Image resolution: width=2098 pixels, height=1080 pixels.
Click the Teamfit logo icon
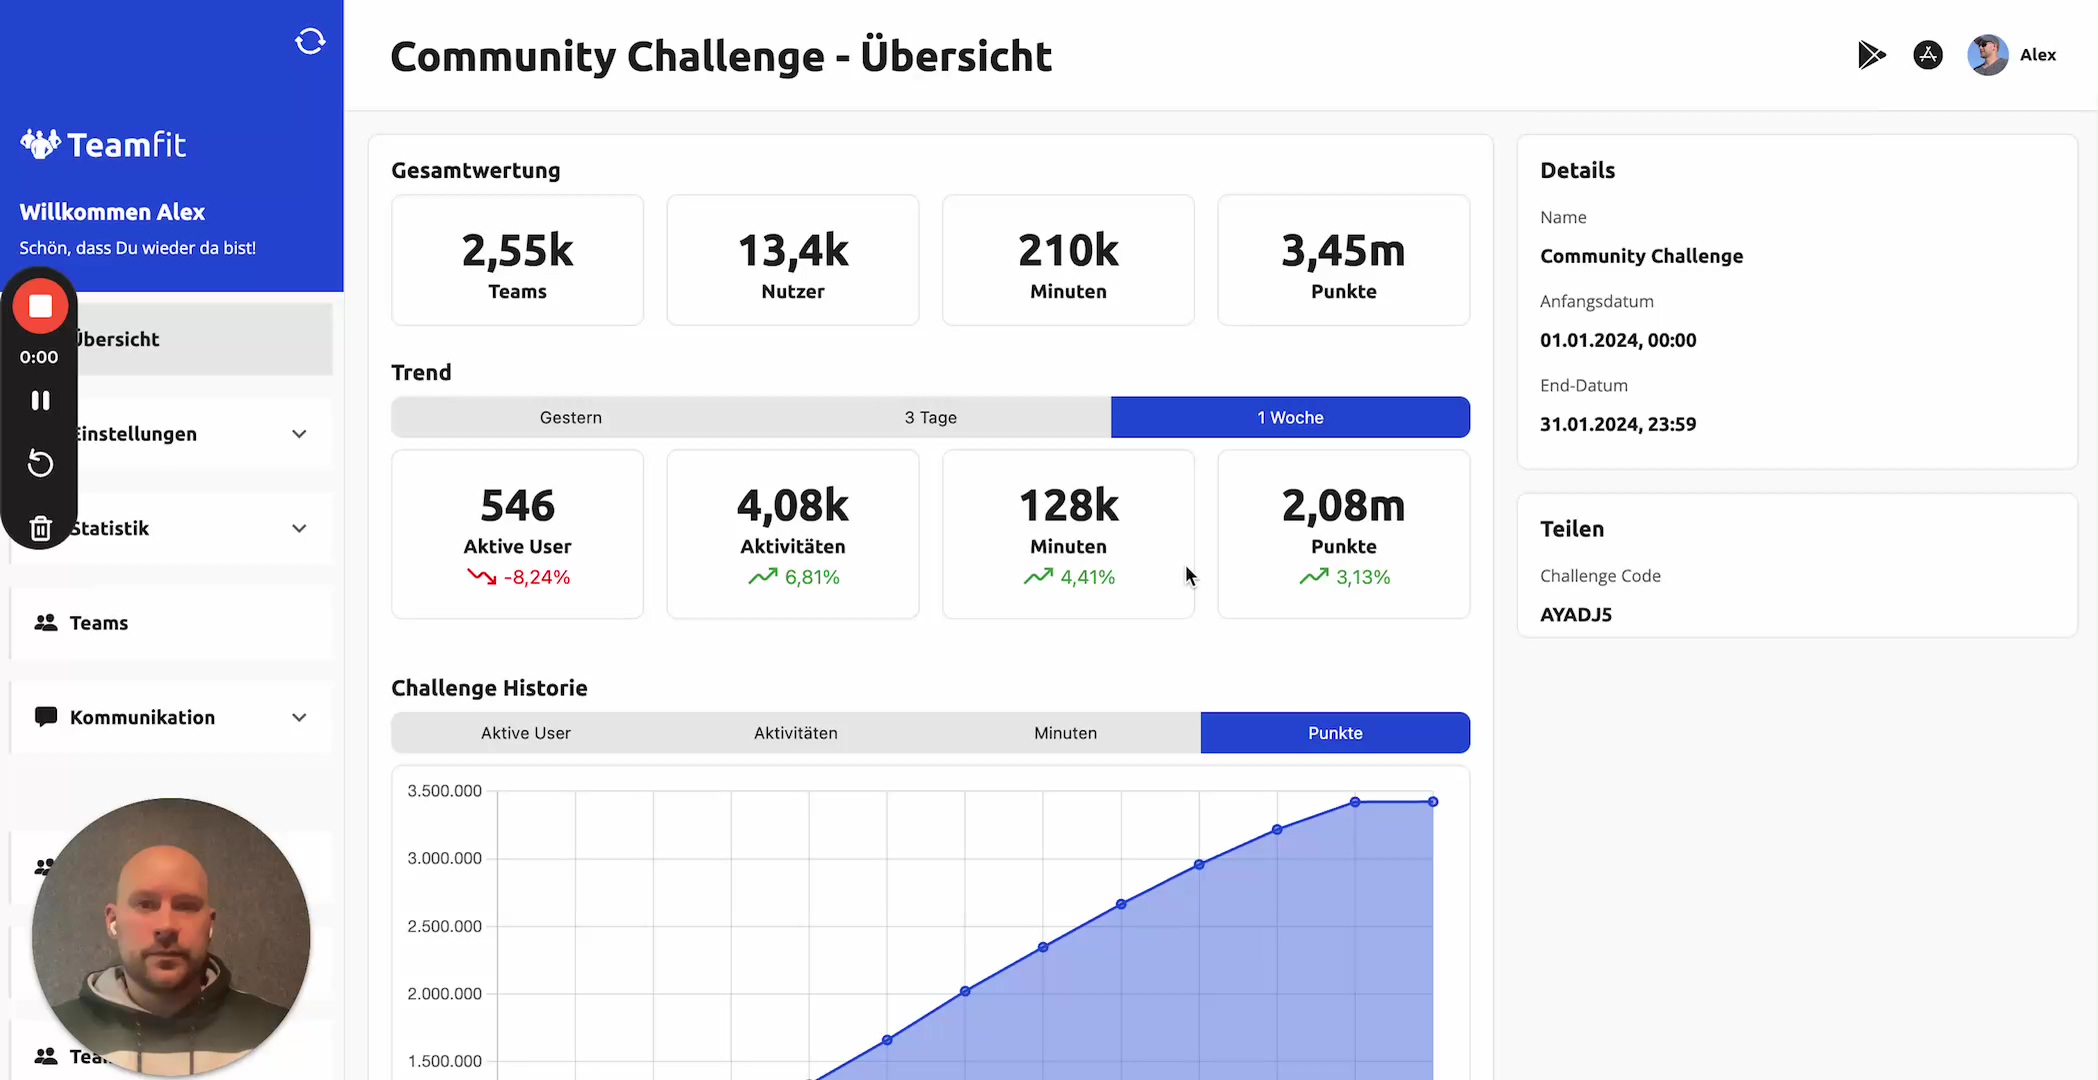pyautogui.click(x=40, y=143)
